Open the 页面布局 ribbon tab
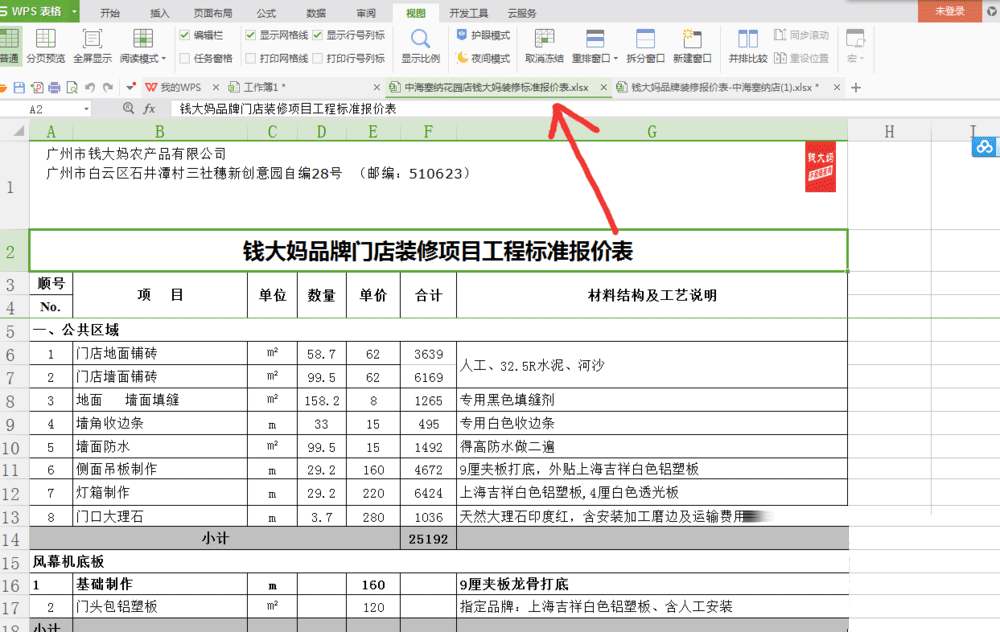The height and width of the screenshot is (632, 1000). click(213, 13)
